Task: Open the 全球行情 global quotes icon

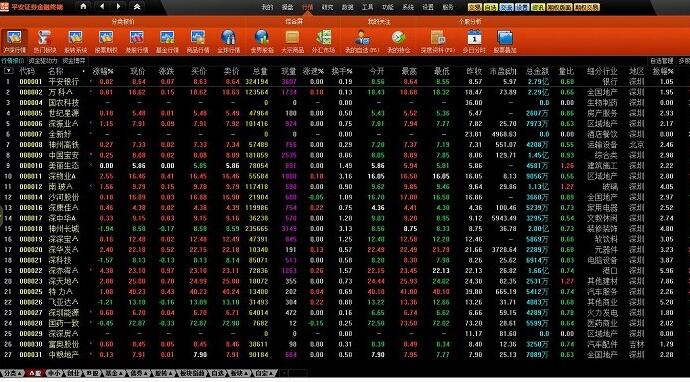Action: click(228, 41)
